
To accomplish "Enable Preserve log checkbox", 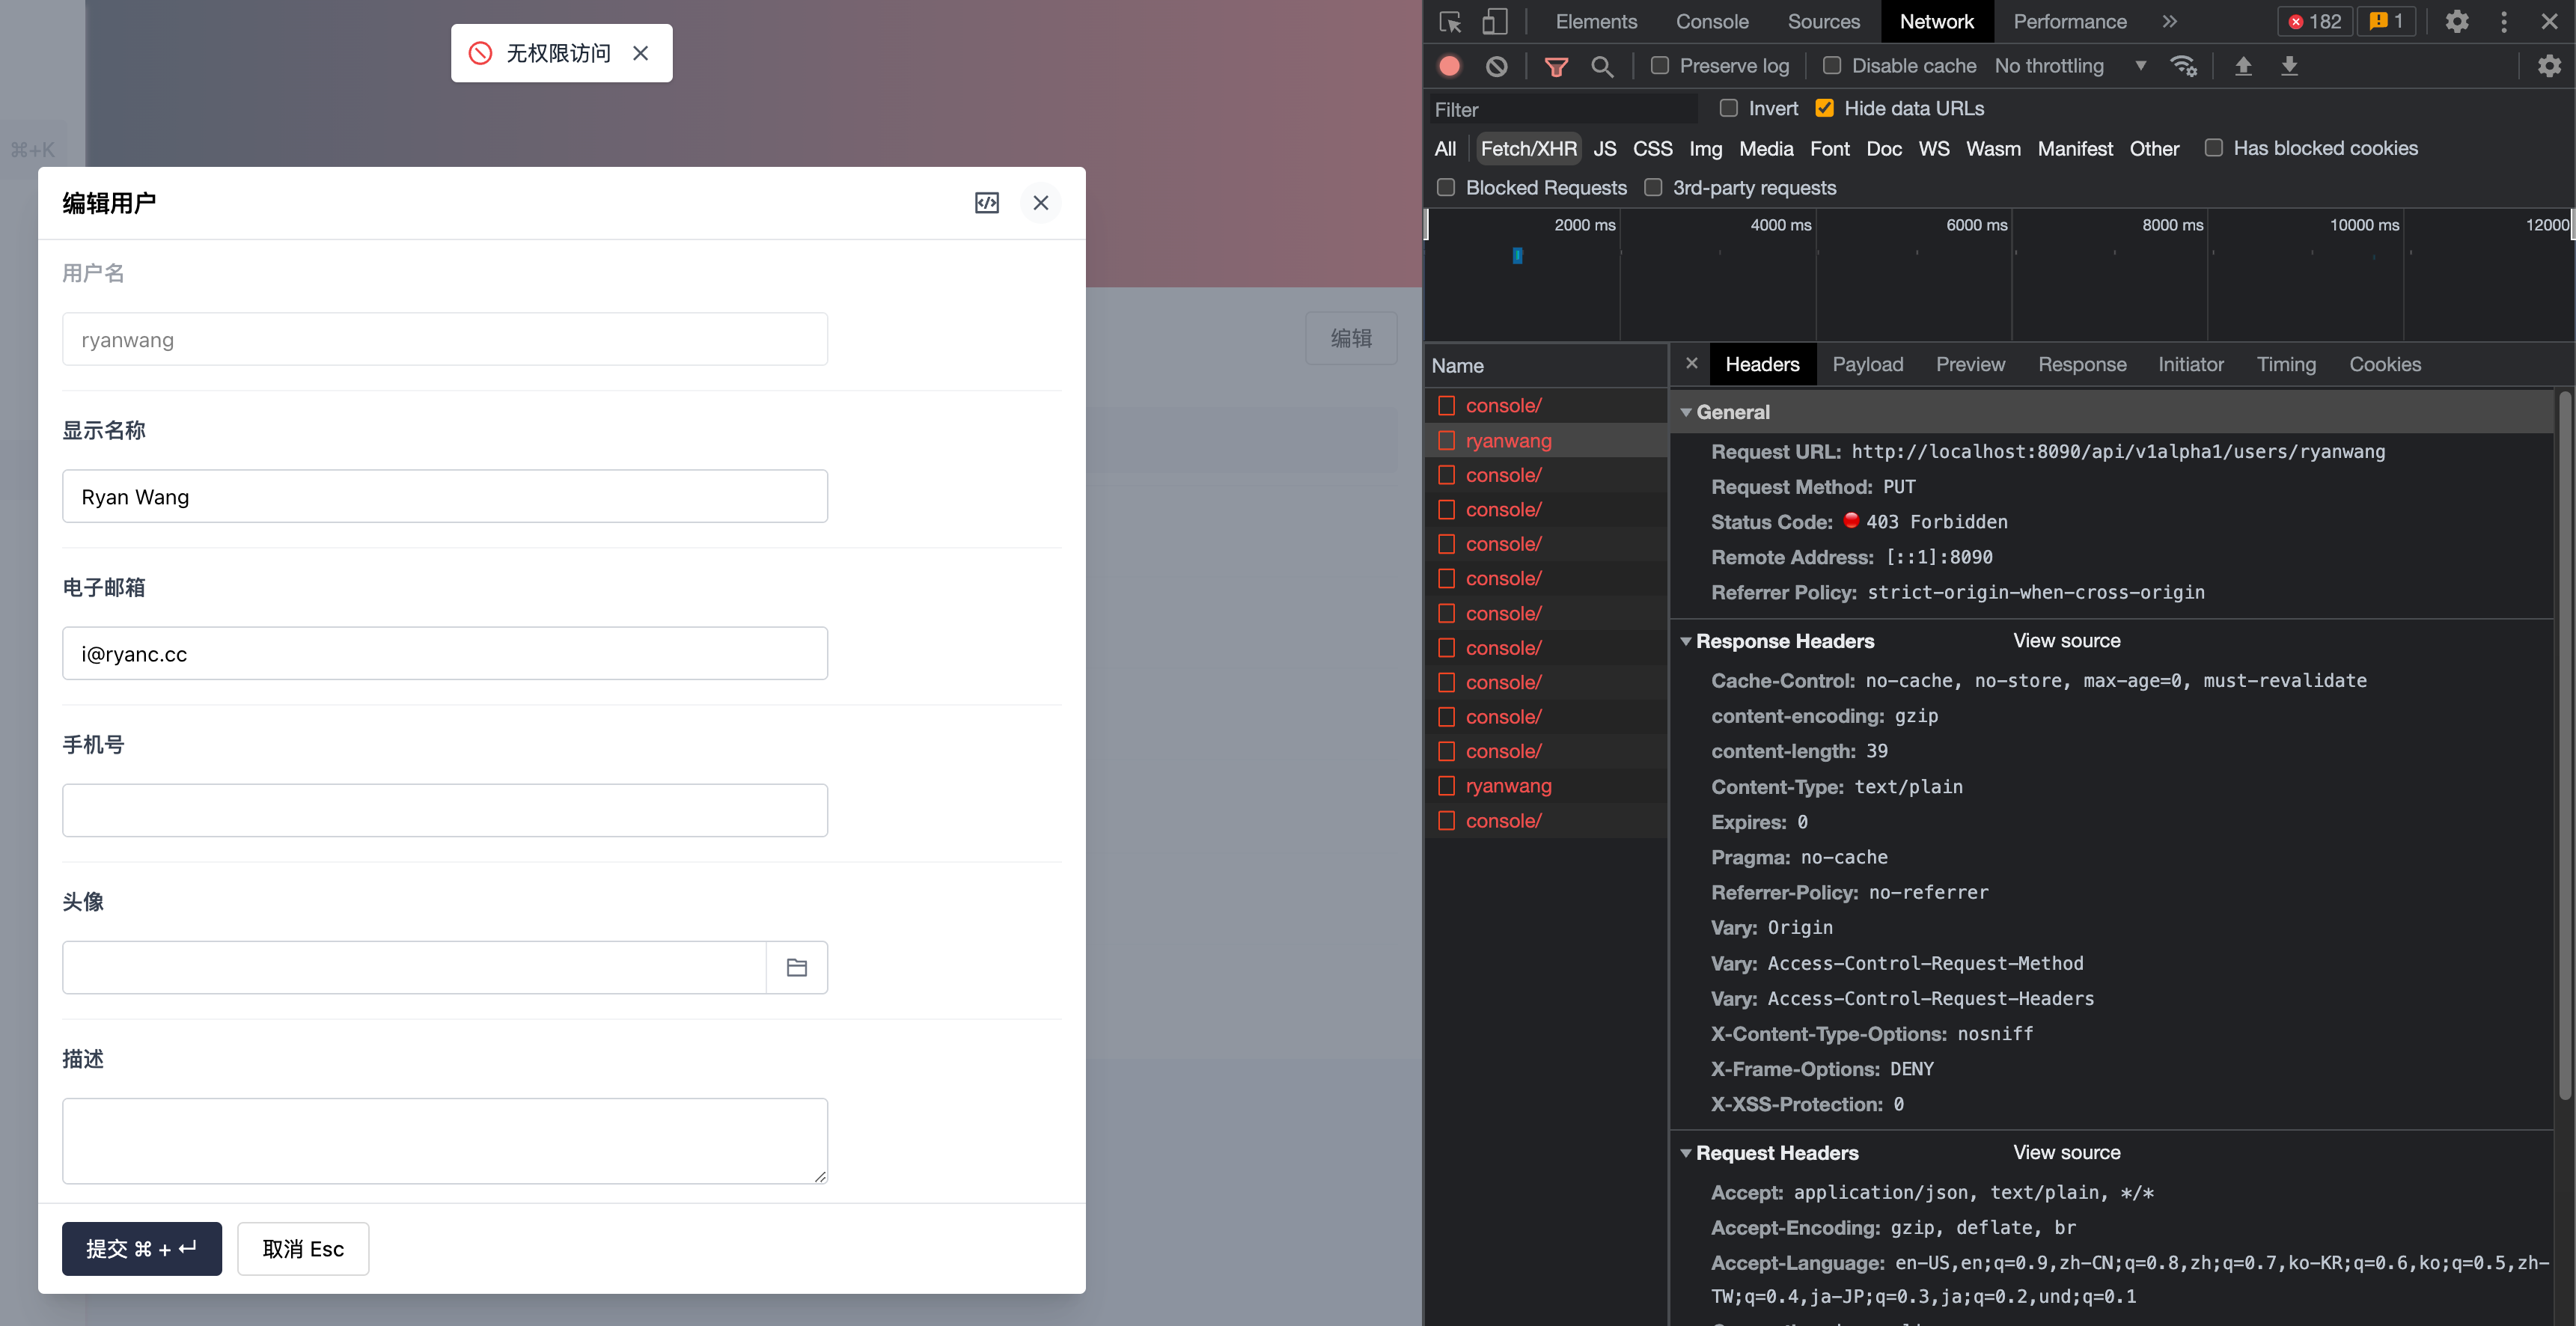I will [1659, 66].
